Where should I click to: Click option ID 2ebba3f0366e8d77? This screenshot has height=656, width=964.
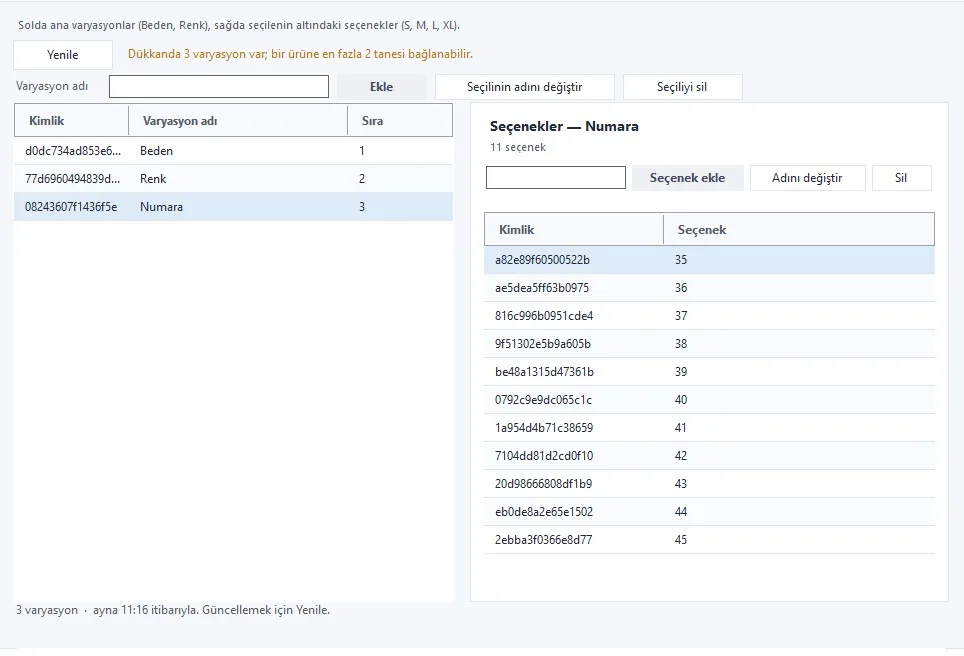point(543,539)
